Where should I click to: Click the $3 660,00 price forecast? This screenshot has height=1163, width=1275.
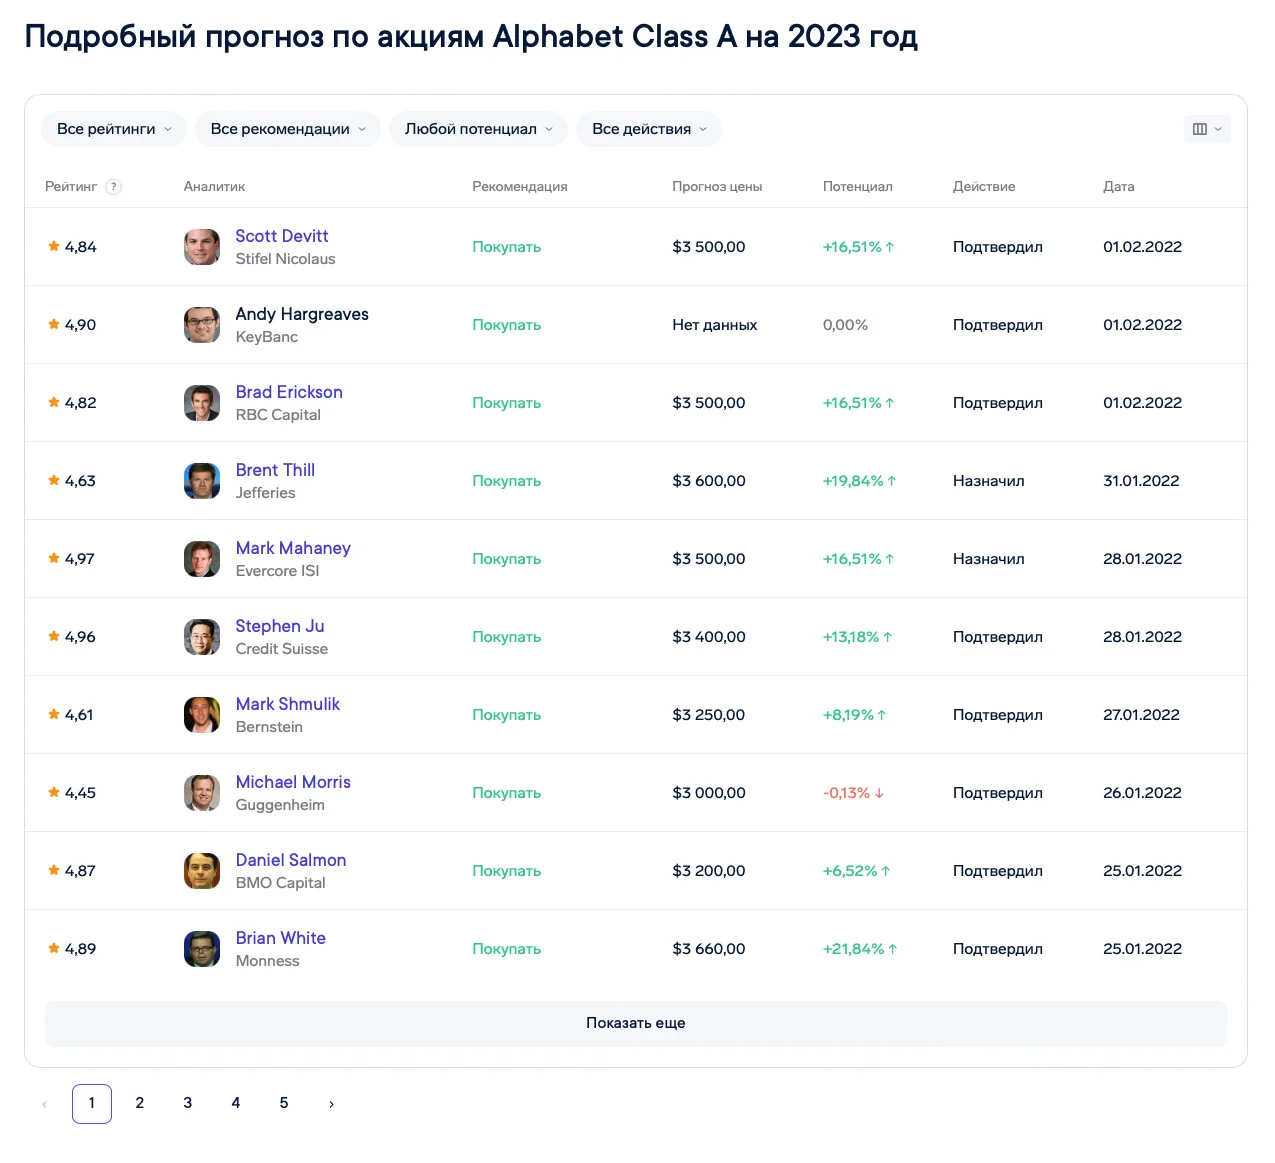[709, 949]
